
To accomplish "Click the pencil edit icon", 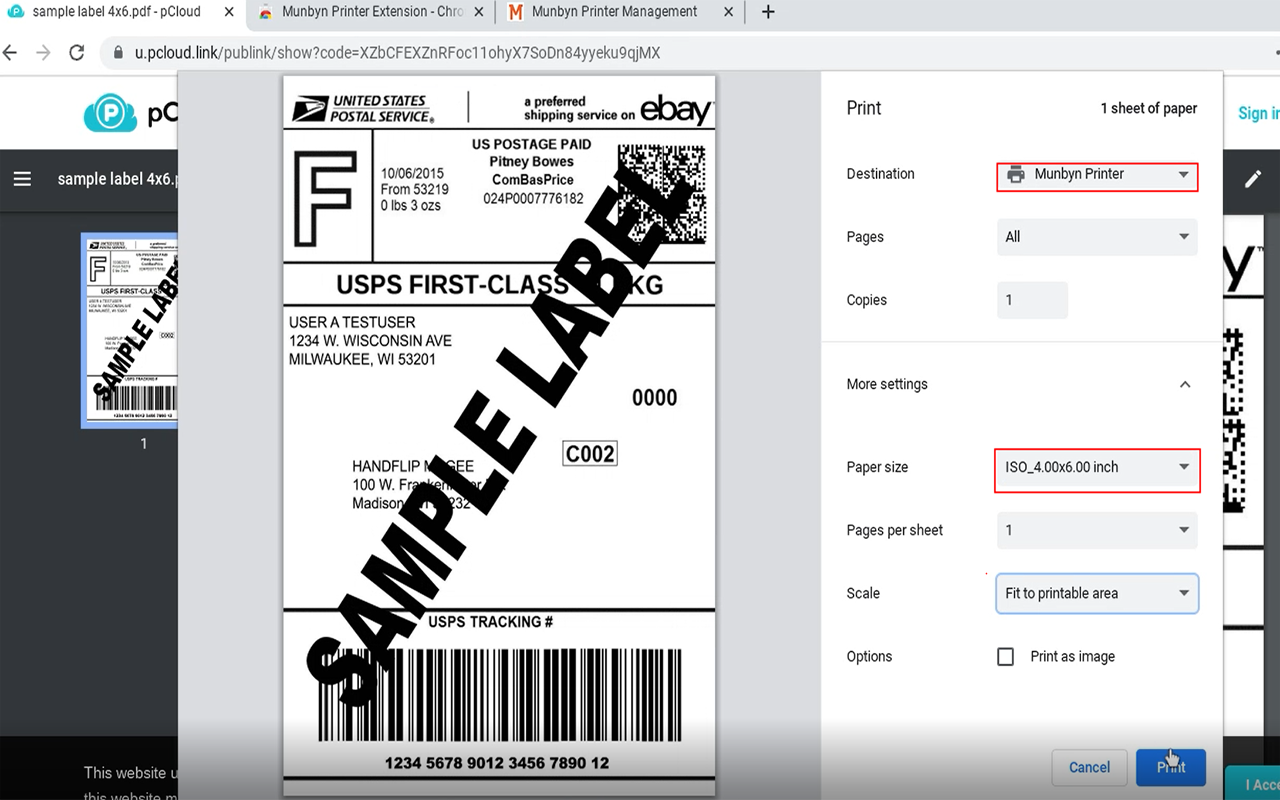I will click(x=1253, y=179).
